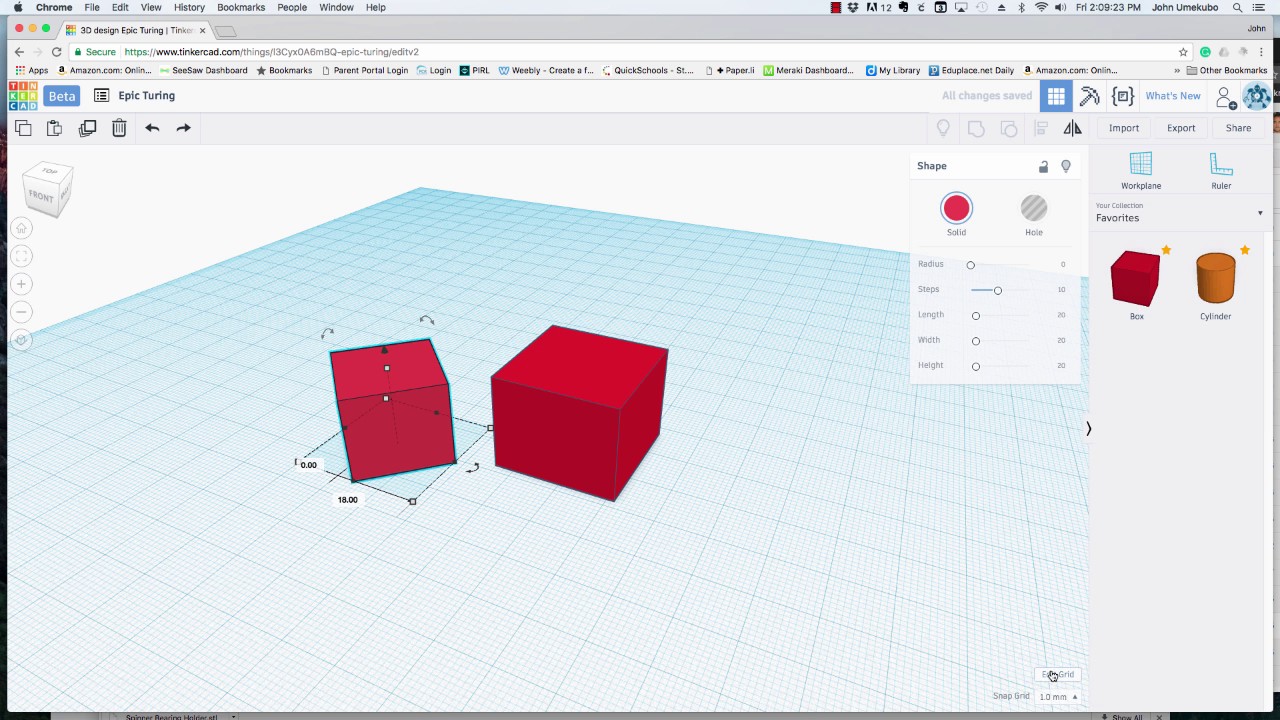The height and width of the screenshot is (720, 1280).
Task: Copy the selected shape
Action: [23, 128]
